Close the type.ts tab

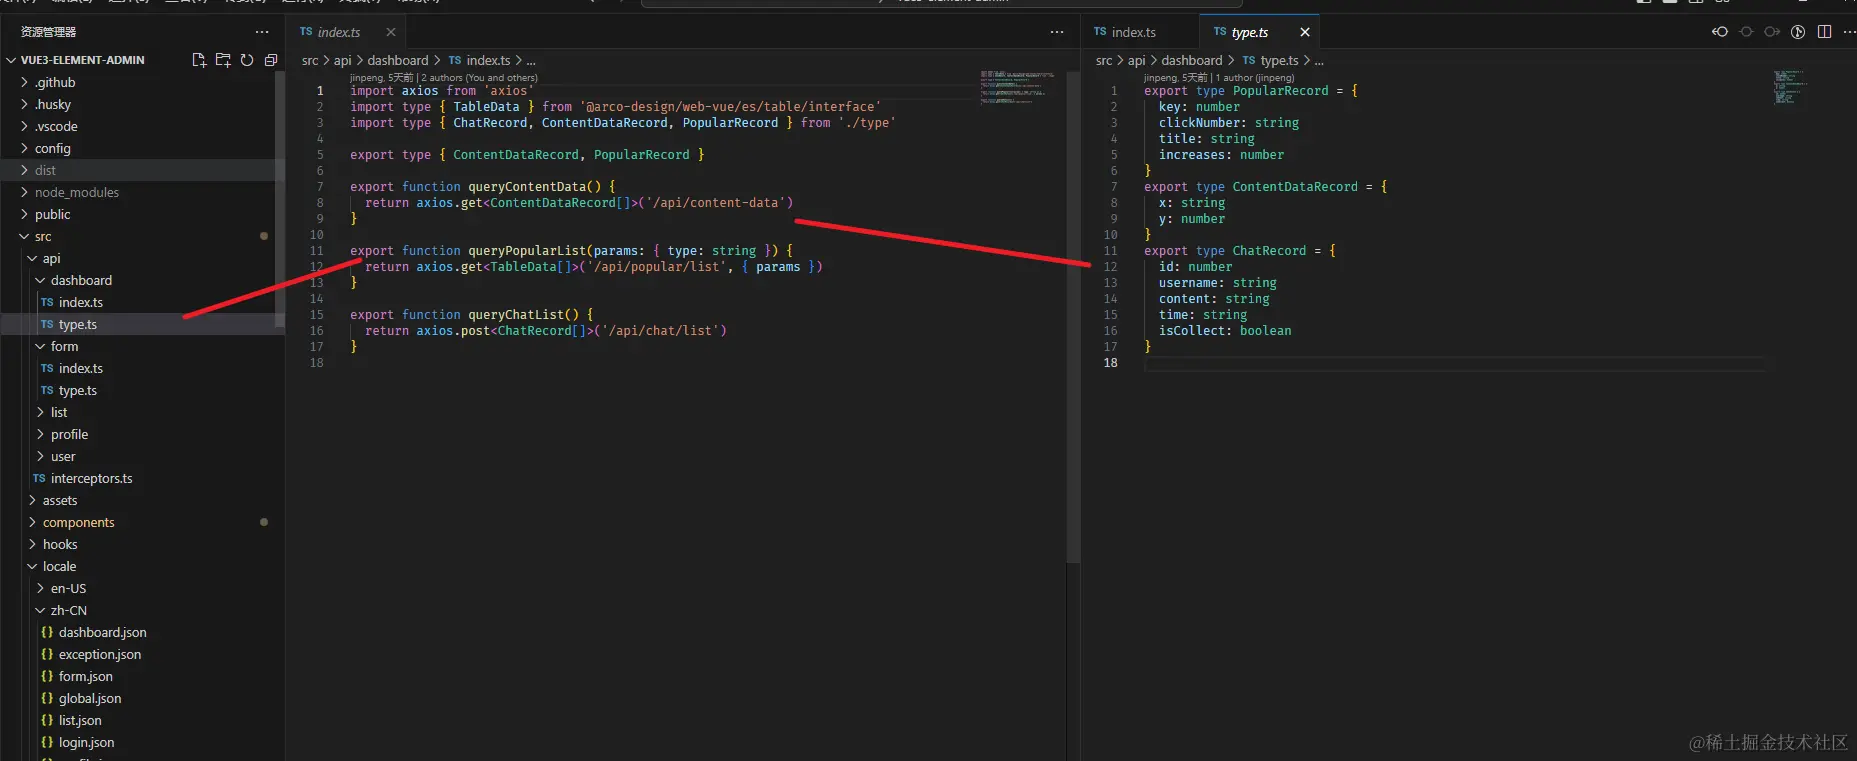[x=1305, y=32]
